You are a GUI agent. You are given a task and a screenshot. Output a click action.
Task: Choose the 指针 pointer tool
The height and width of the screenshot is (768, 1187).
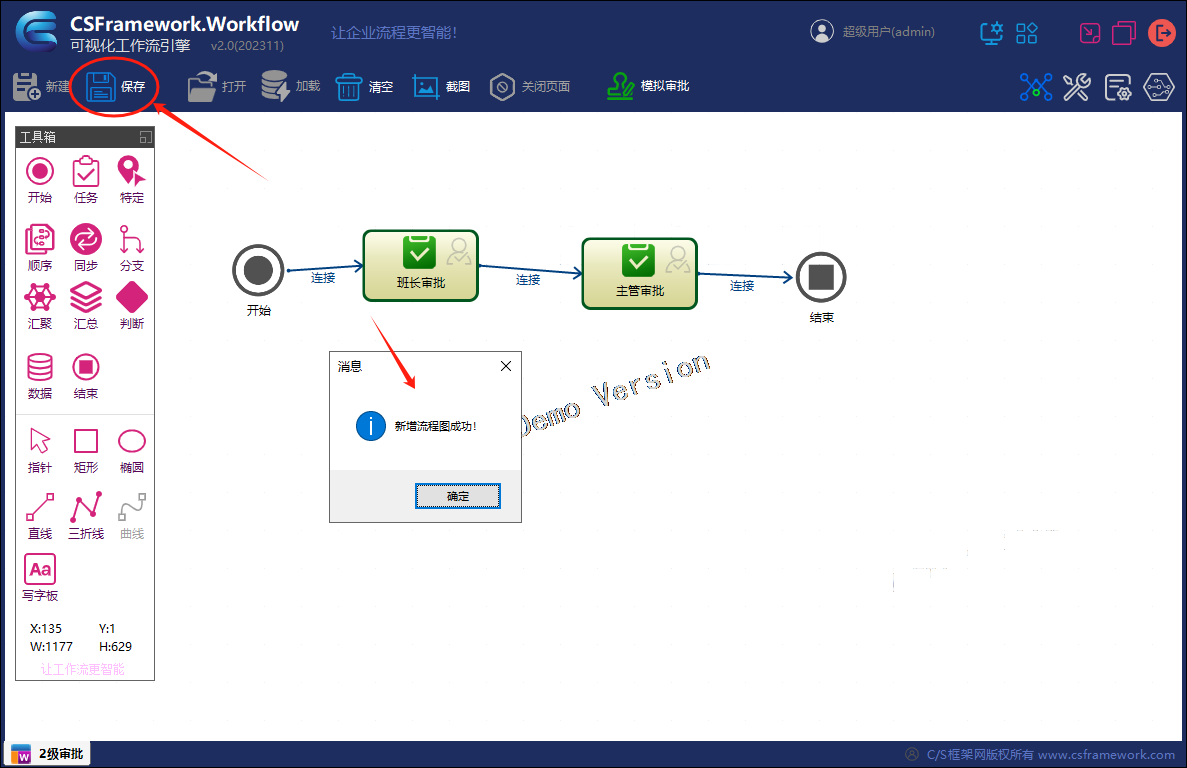(40, 451)
